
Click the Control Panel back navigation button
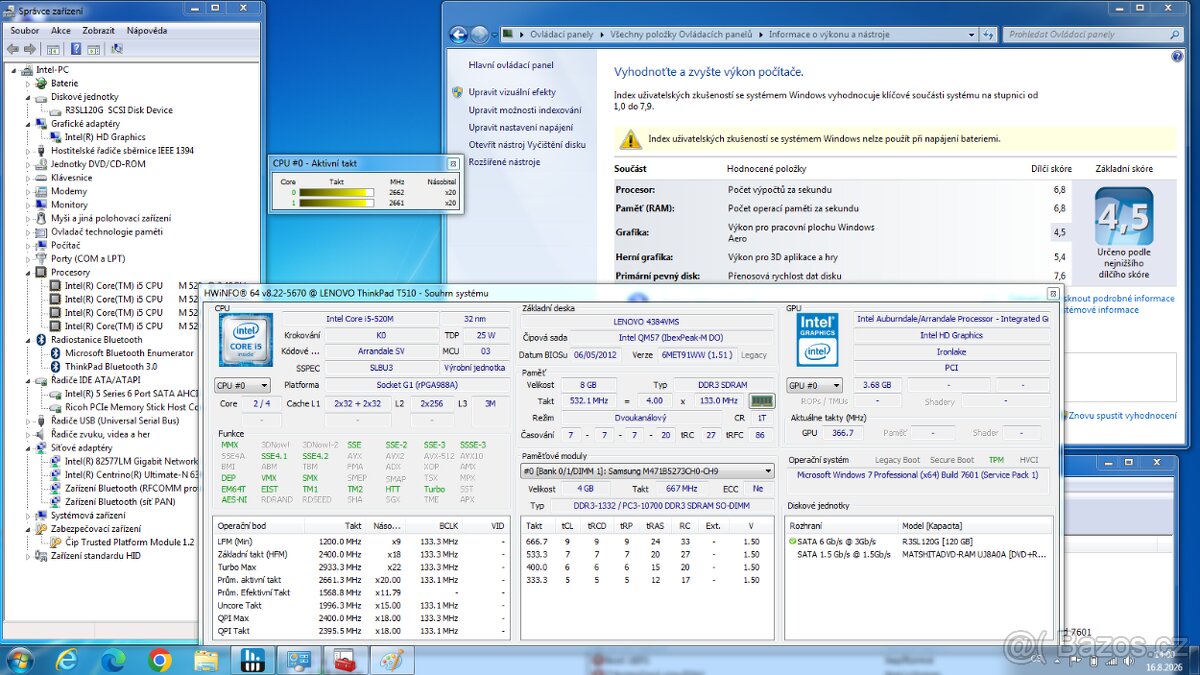pyautogui.click(x=458, y=34)
